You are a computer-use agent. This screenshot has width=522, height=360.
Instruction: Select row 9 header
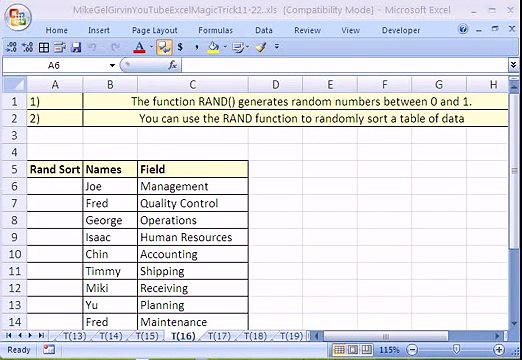coord(14,237)
